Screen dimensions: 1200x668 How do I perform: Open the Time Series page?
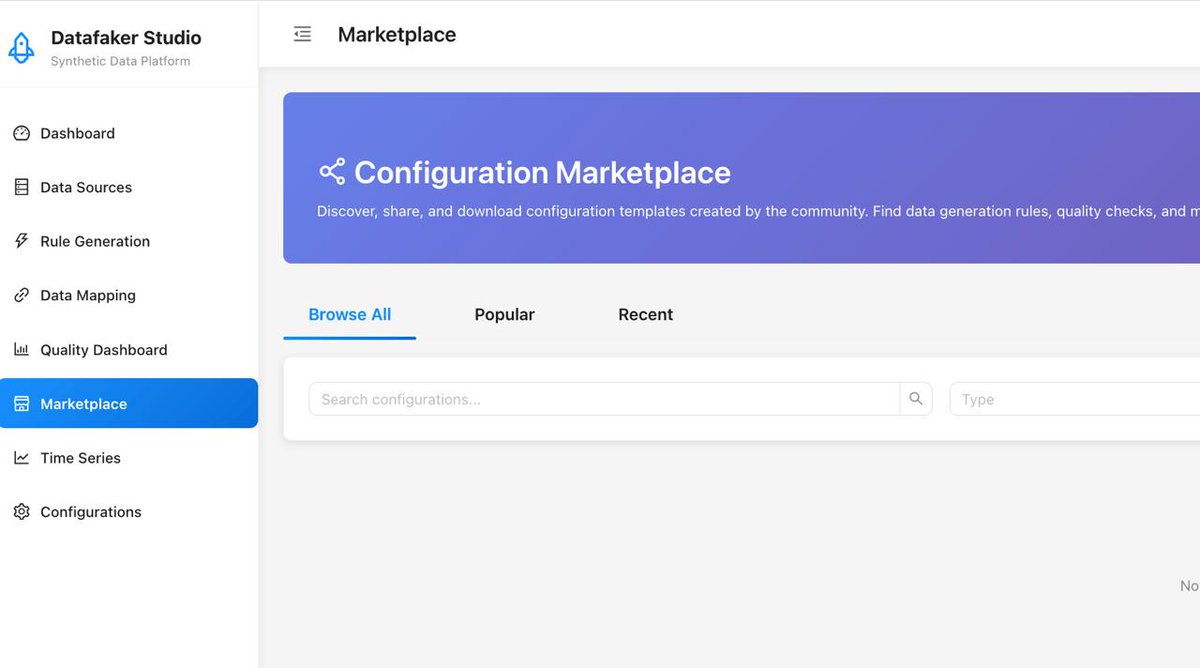[79, 457]
